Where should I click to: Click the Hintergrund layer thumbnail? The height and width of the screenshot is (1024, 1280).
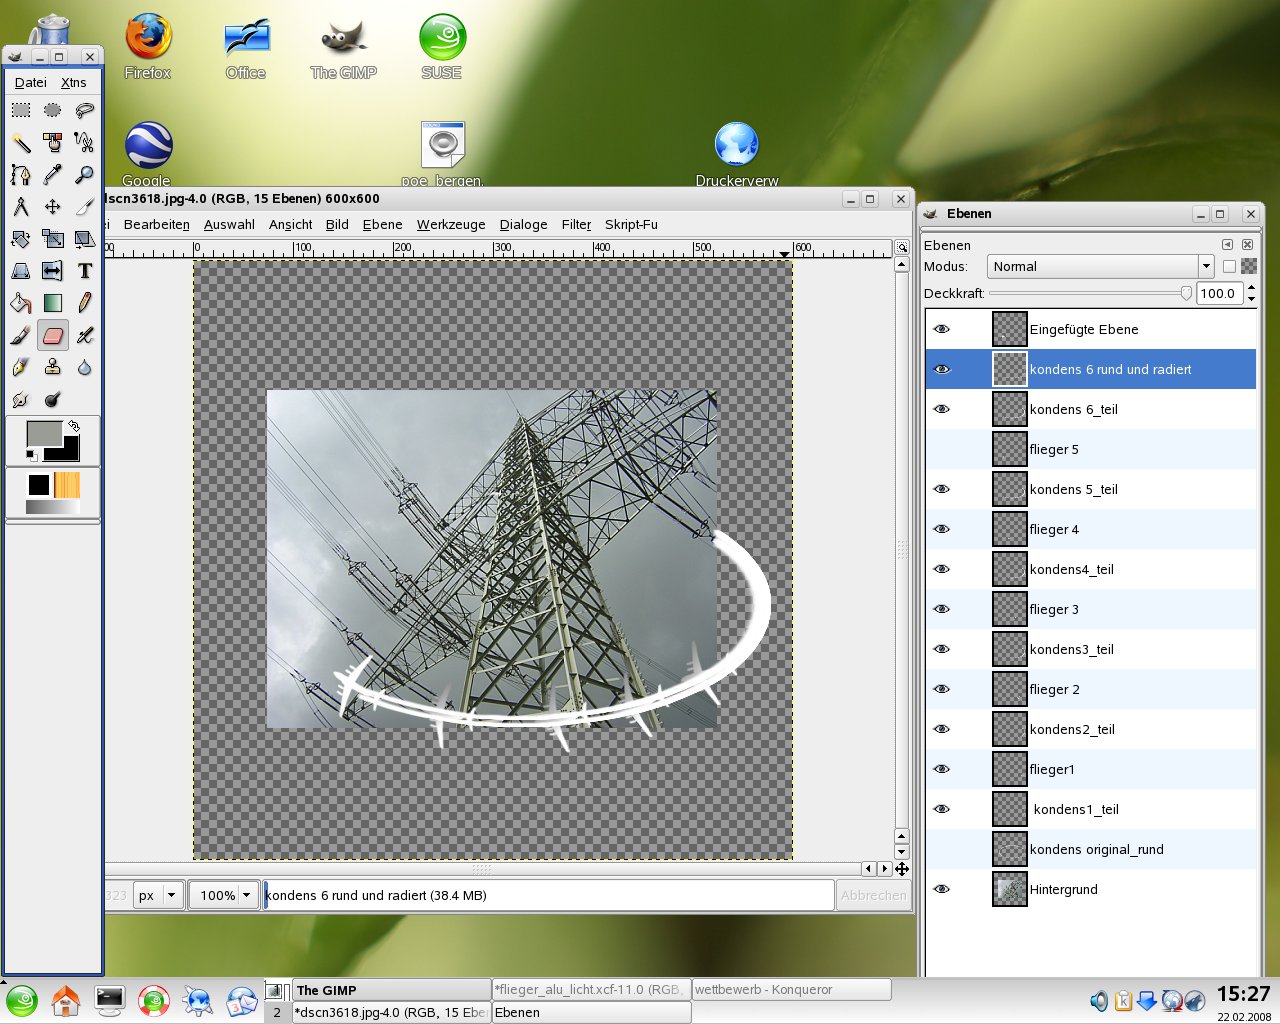pos(1009,889)
